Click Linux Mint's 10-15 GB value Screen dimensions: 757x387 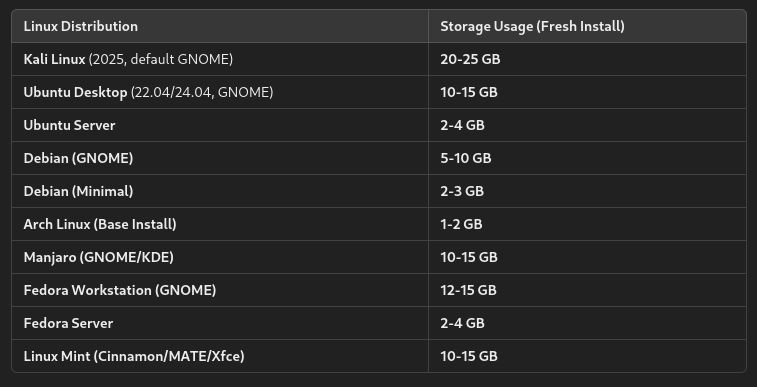[x=469, y=356]
